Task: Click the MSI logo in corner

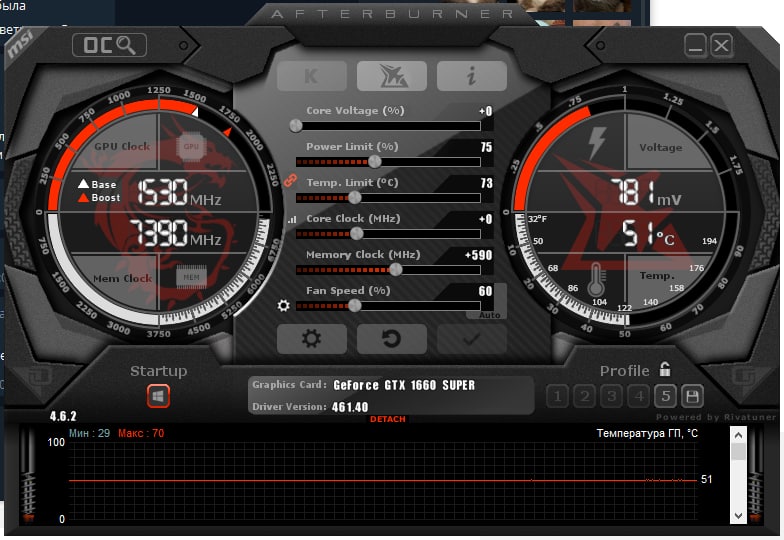Action: coord(20,44)
